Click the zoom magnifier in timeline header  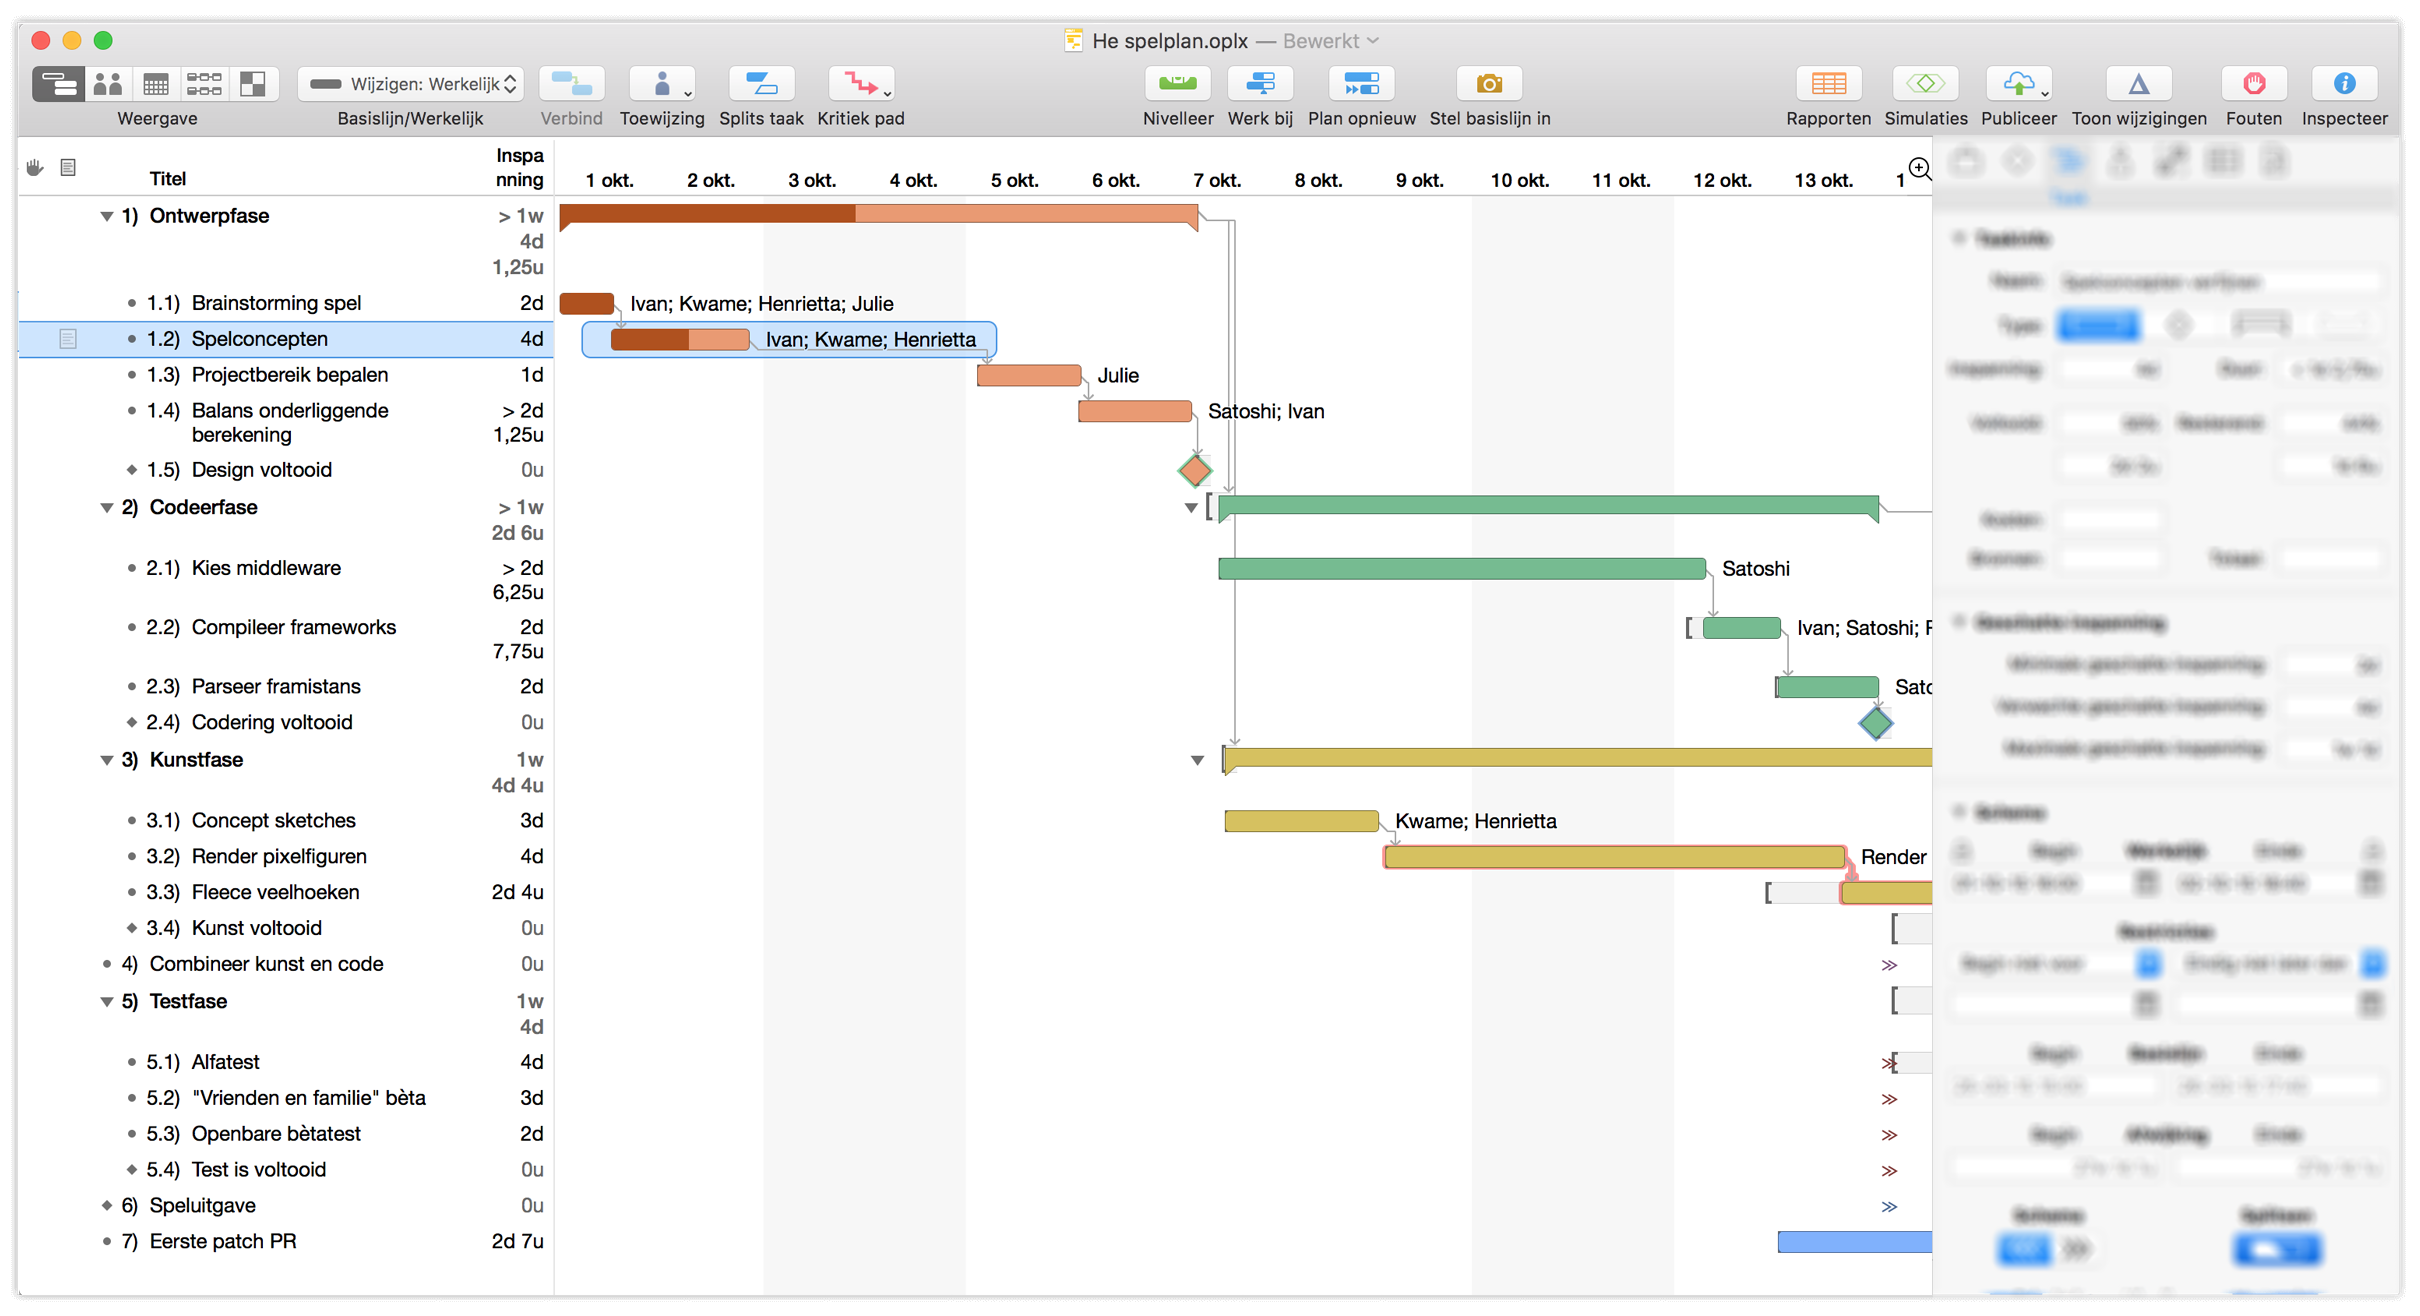tap(1918, 169)
